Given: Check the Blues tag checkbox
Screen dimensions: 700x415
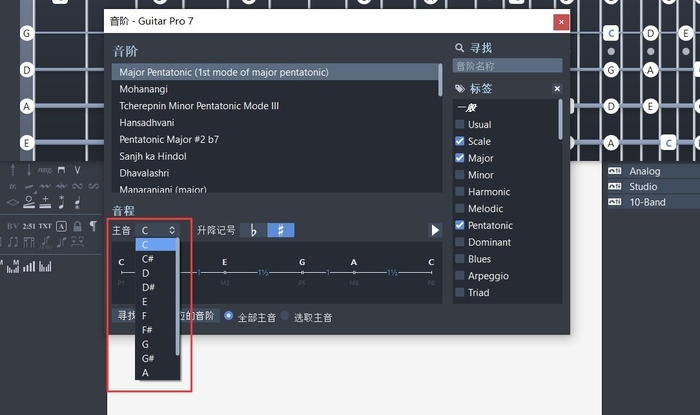Looking at the screenshot, I should (x=460, y=259).
